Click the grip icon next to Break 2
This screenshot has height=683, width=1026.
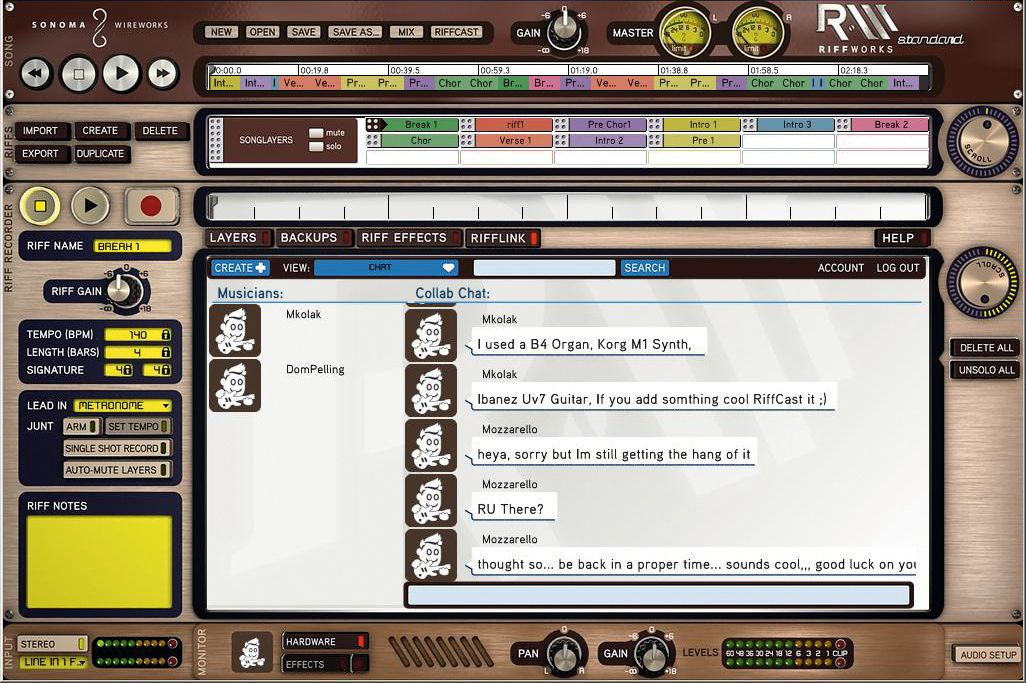(843, 124)
